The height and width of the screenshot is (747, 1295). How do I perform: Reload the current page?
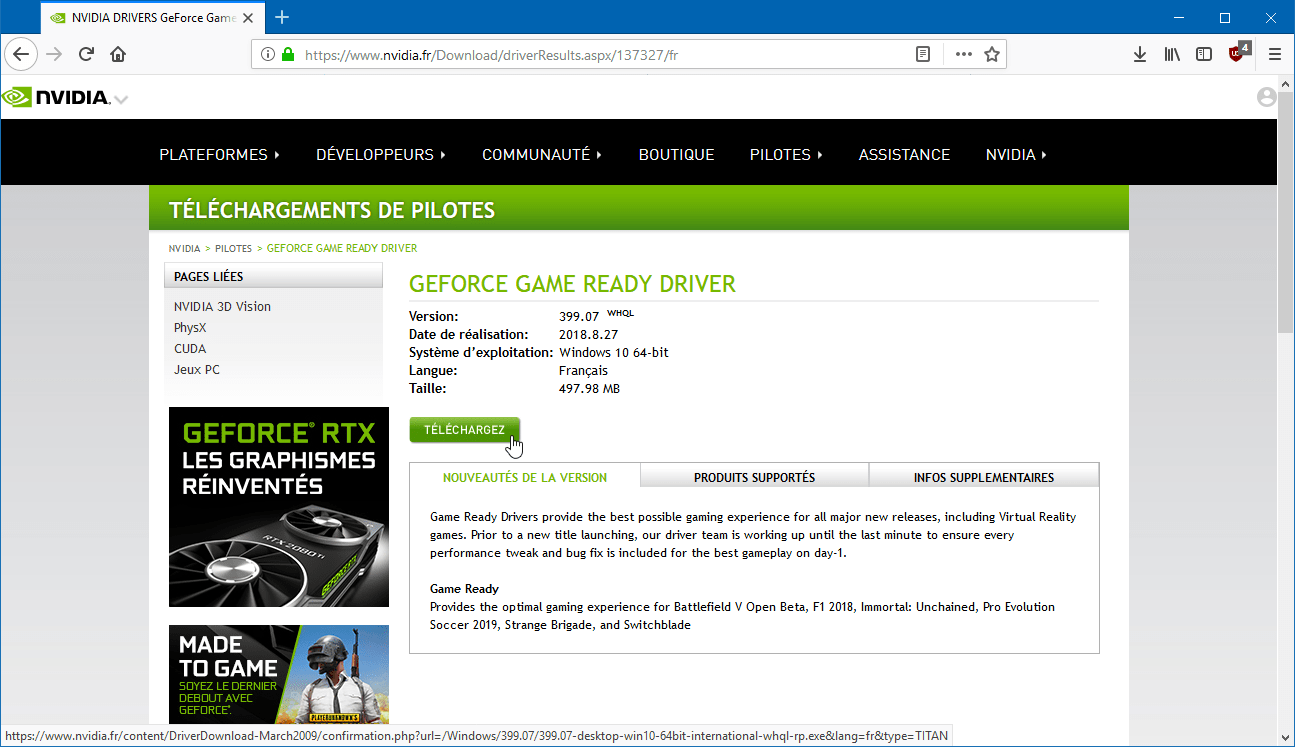[86, 54]
